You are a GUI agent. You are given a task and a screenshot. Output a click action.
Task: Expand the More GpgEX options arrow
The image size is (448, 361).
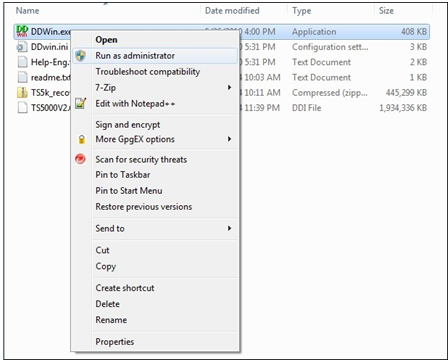click(x=229, y=139)
